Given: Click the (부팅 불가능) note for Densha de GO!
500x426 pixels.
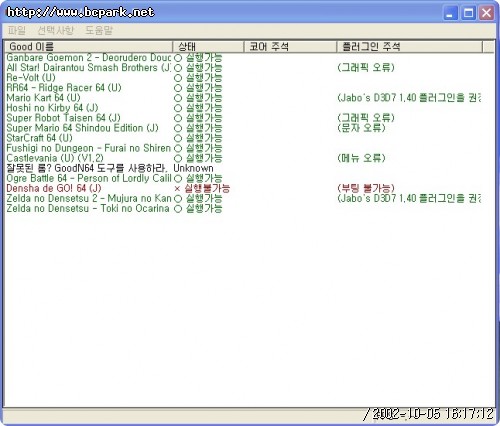Looking at the screenshot, I should (366, 188).
